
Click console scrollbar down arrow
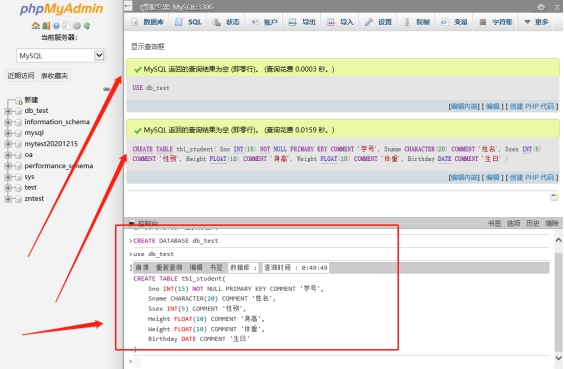[x=559, y=358]
